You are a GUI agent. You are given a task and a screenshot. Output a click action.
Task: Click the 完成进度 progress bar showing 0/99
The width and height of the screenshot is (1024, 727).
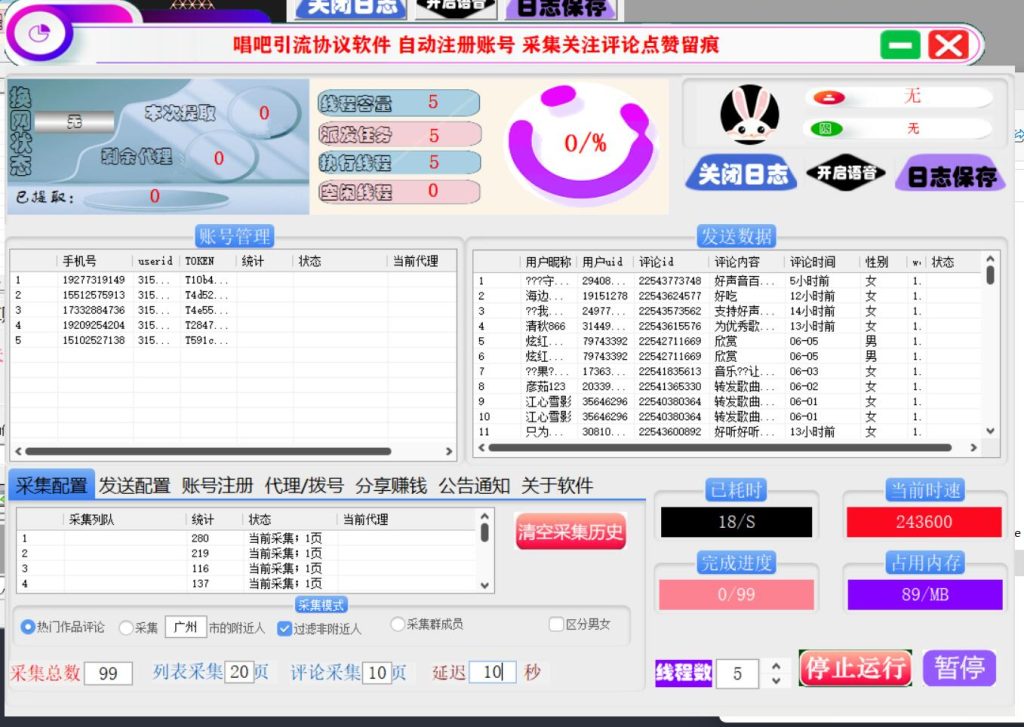coord(737,595)
